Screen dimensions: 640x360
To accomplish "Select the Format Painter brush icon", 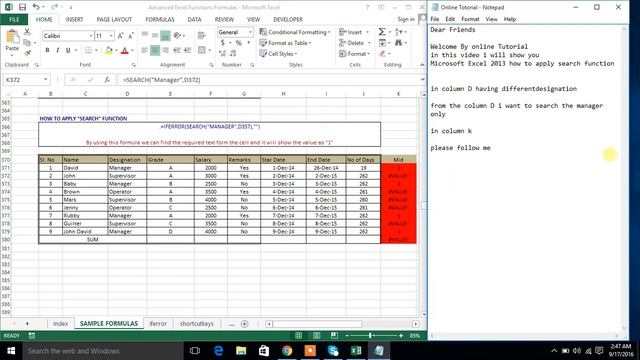I will pos(27,53).
